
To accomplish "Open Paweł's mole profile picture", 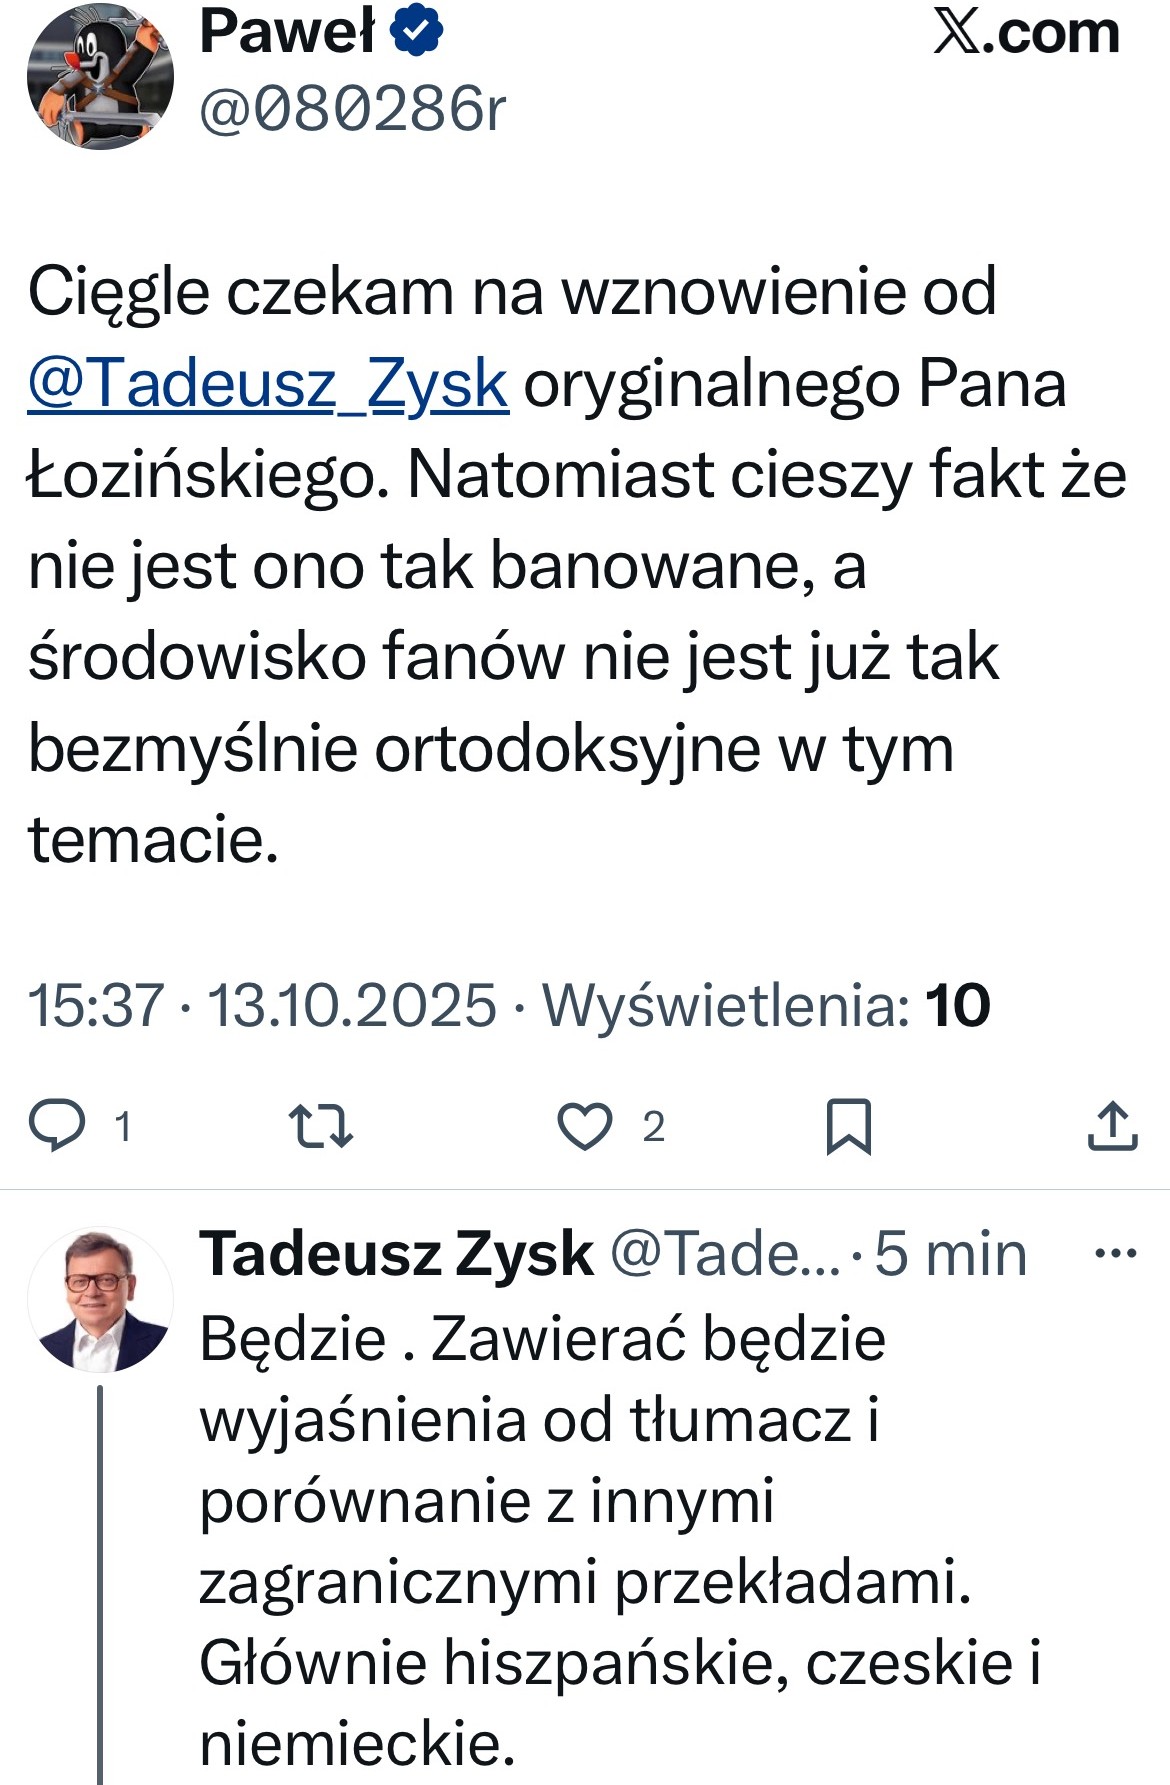I will tap(100, 76).
